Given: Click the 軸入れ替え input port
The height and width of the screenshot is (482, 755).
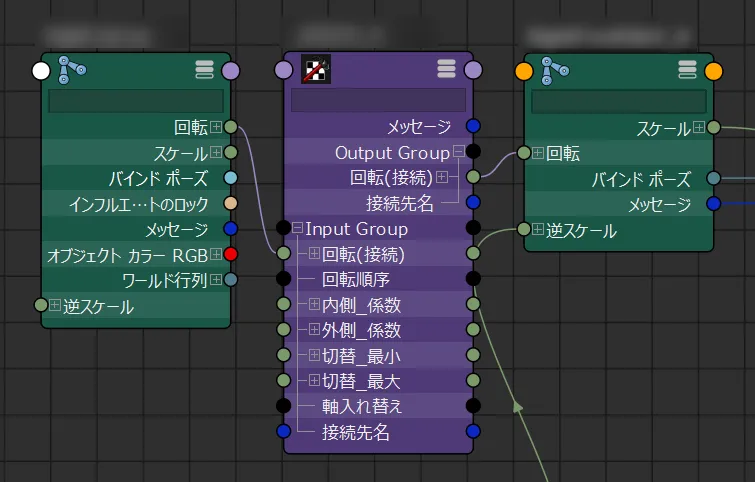Looking at the screenshot, I should (284, 405).
